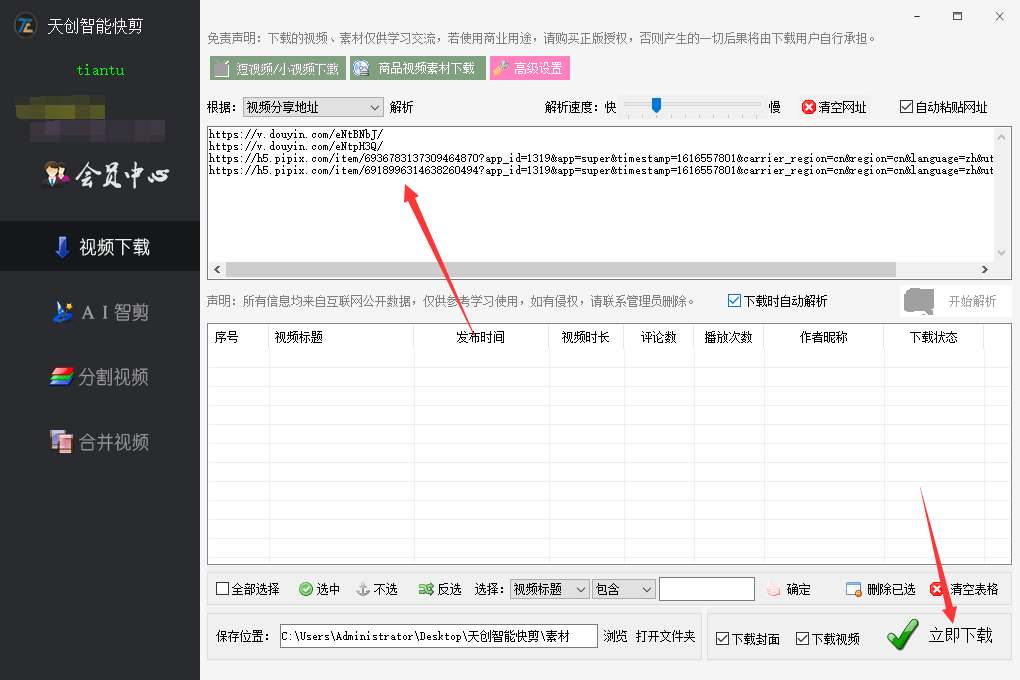Open the 商品视频素材下载 tab
Viewport: 1020px width, 680px height.
pyautogui.click(x=418, y=68)
